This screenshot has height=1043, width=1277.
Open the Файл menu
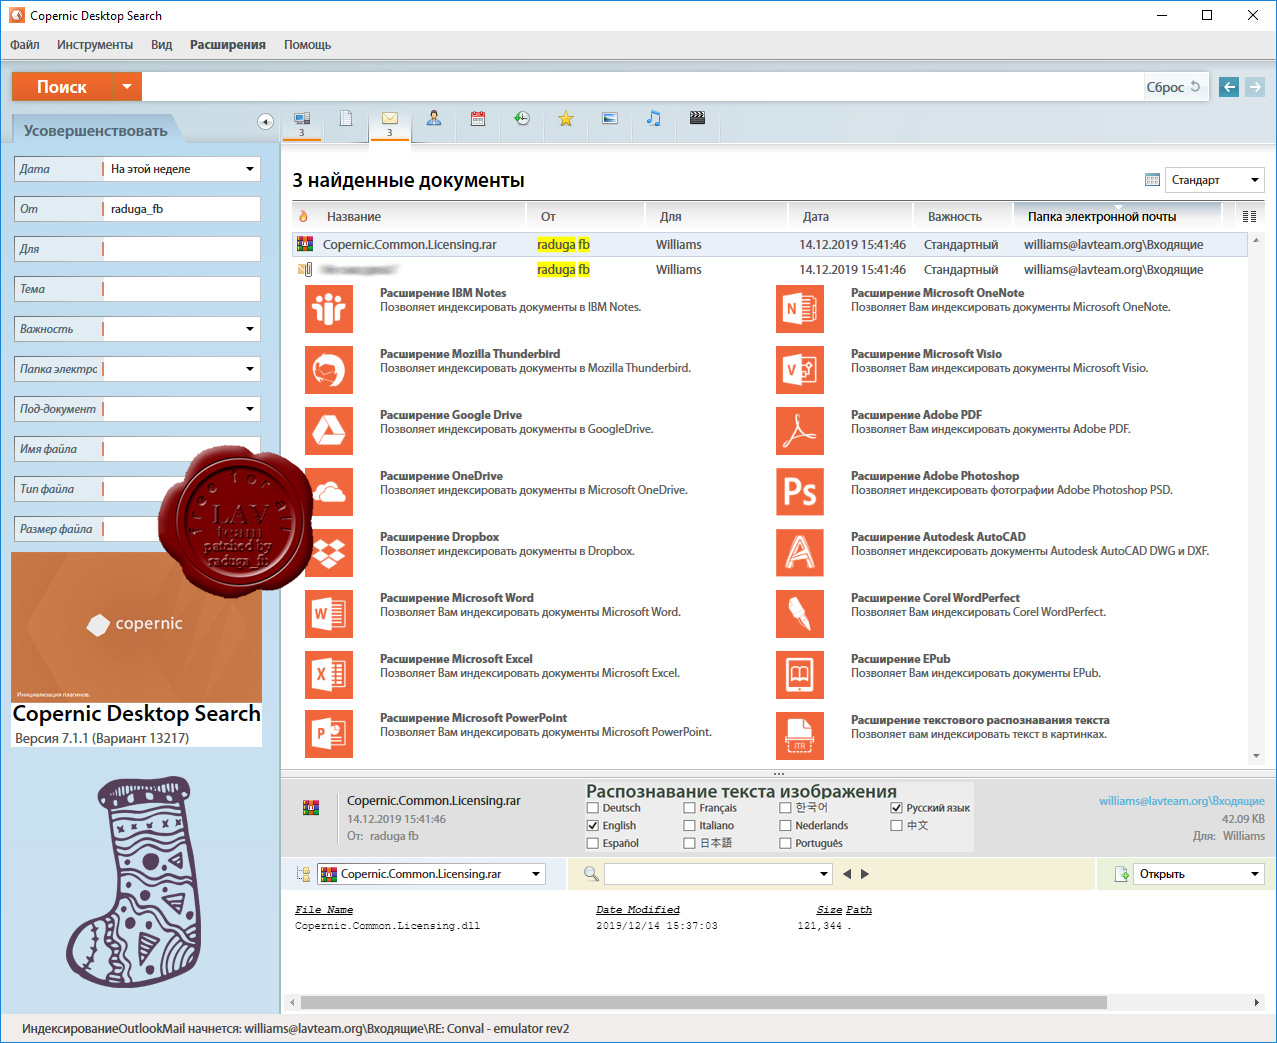click(x=25, y=45)
